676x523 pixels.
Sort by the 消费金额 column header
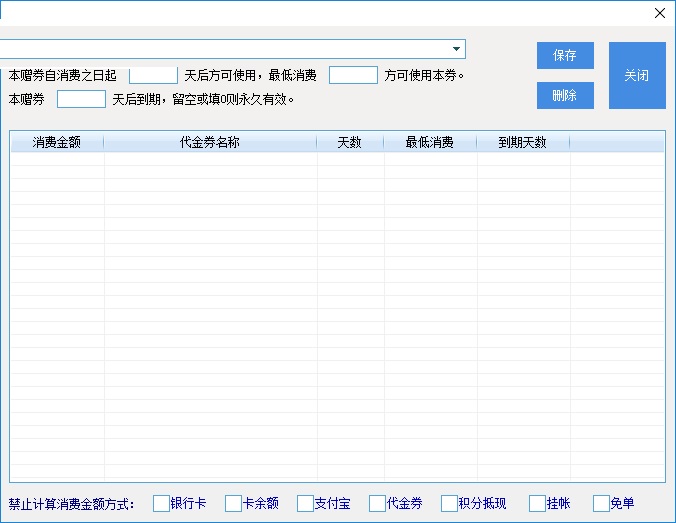click(x=57, y=142)
